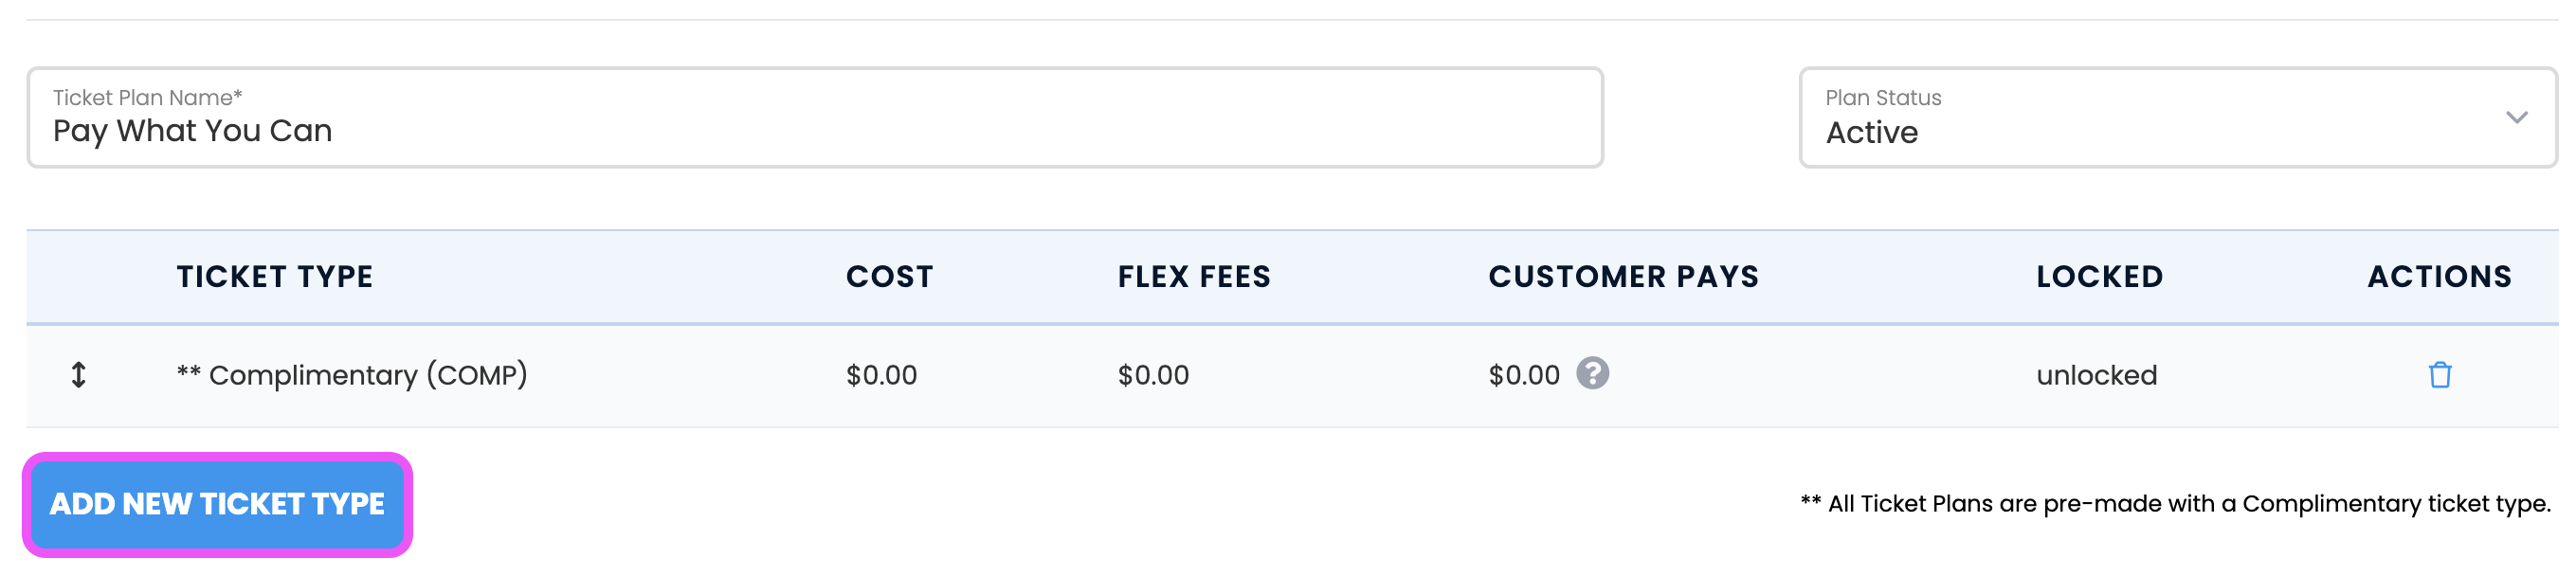Click the question mark help icon
Image resolution: width=2576 pixels, height=576 pixels.
click(x=1592, y=373)
